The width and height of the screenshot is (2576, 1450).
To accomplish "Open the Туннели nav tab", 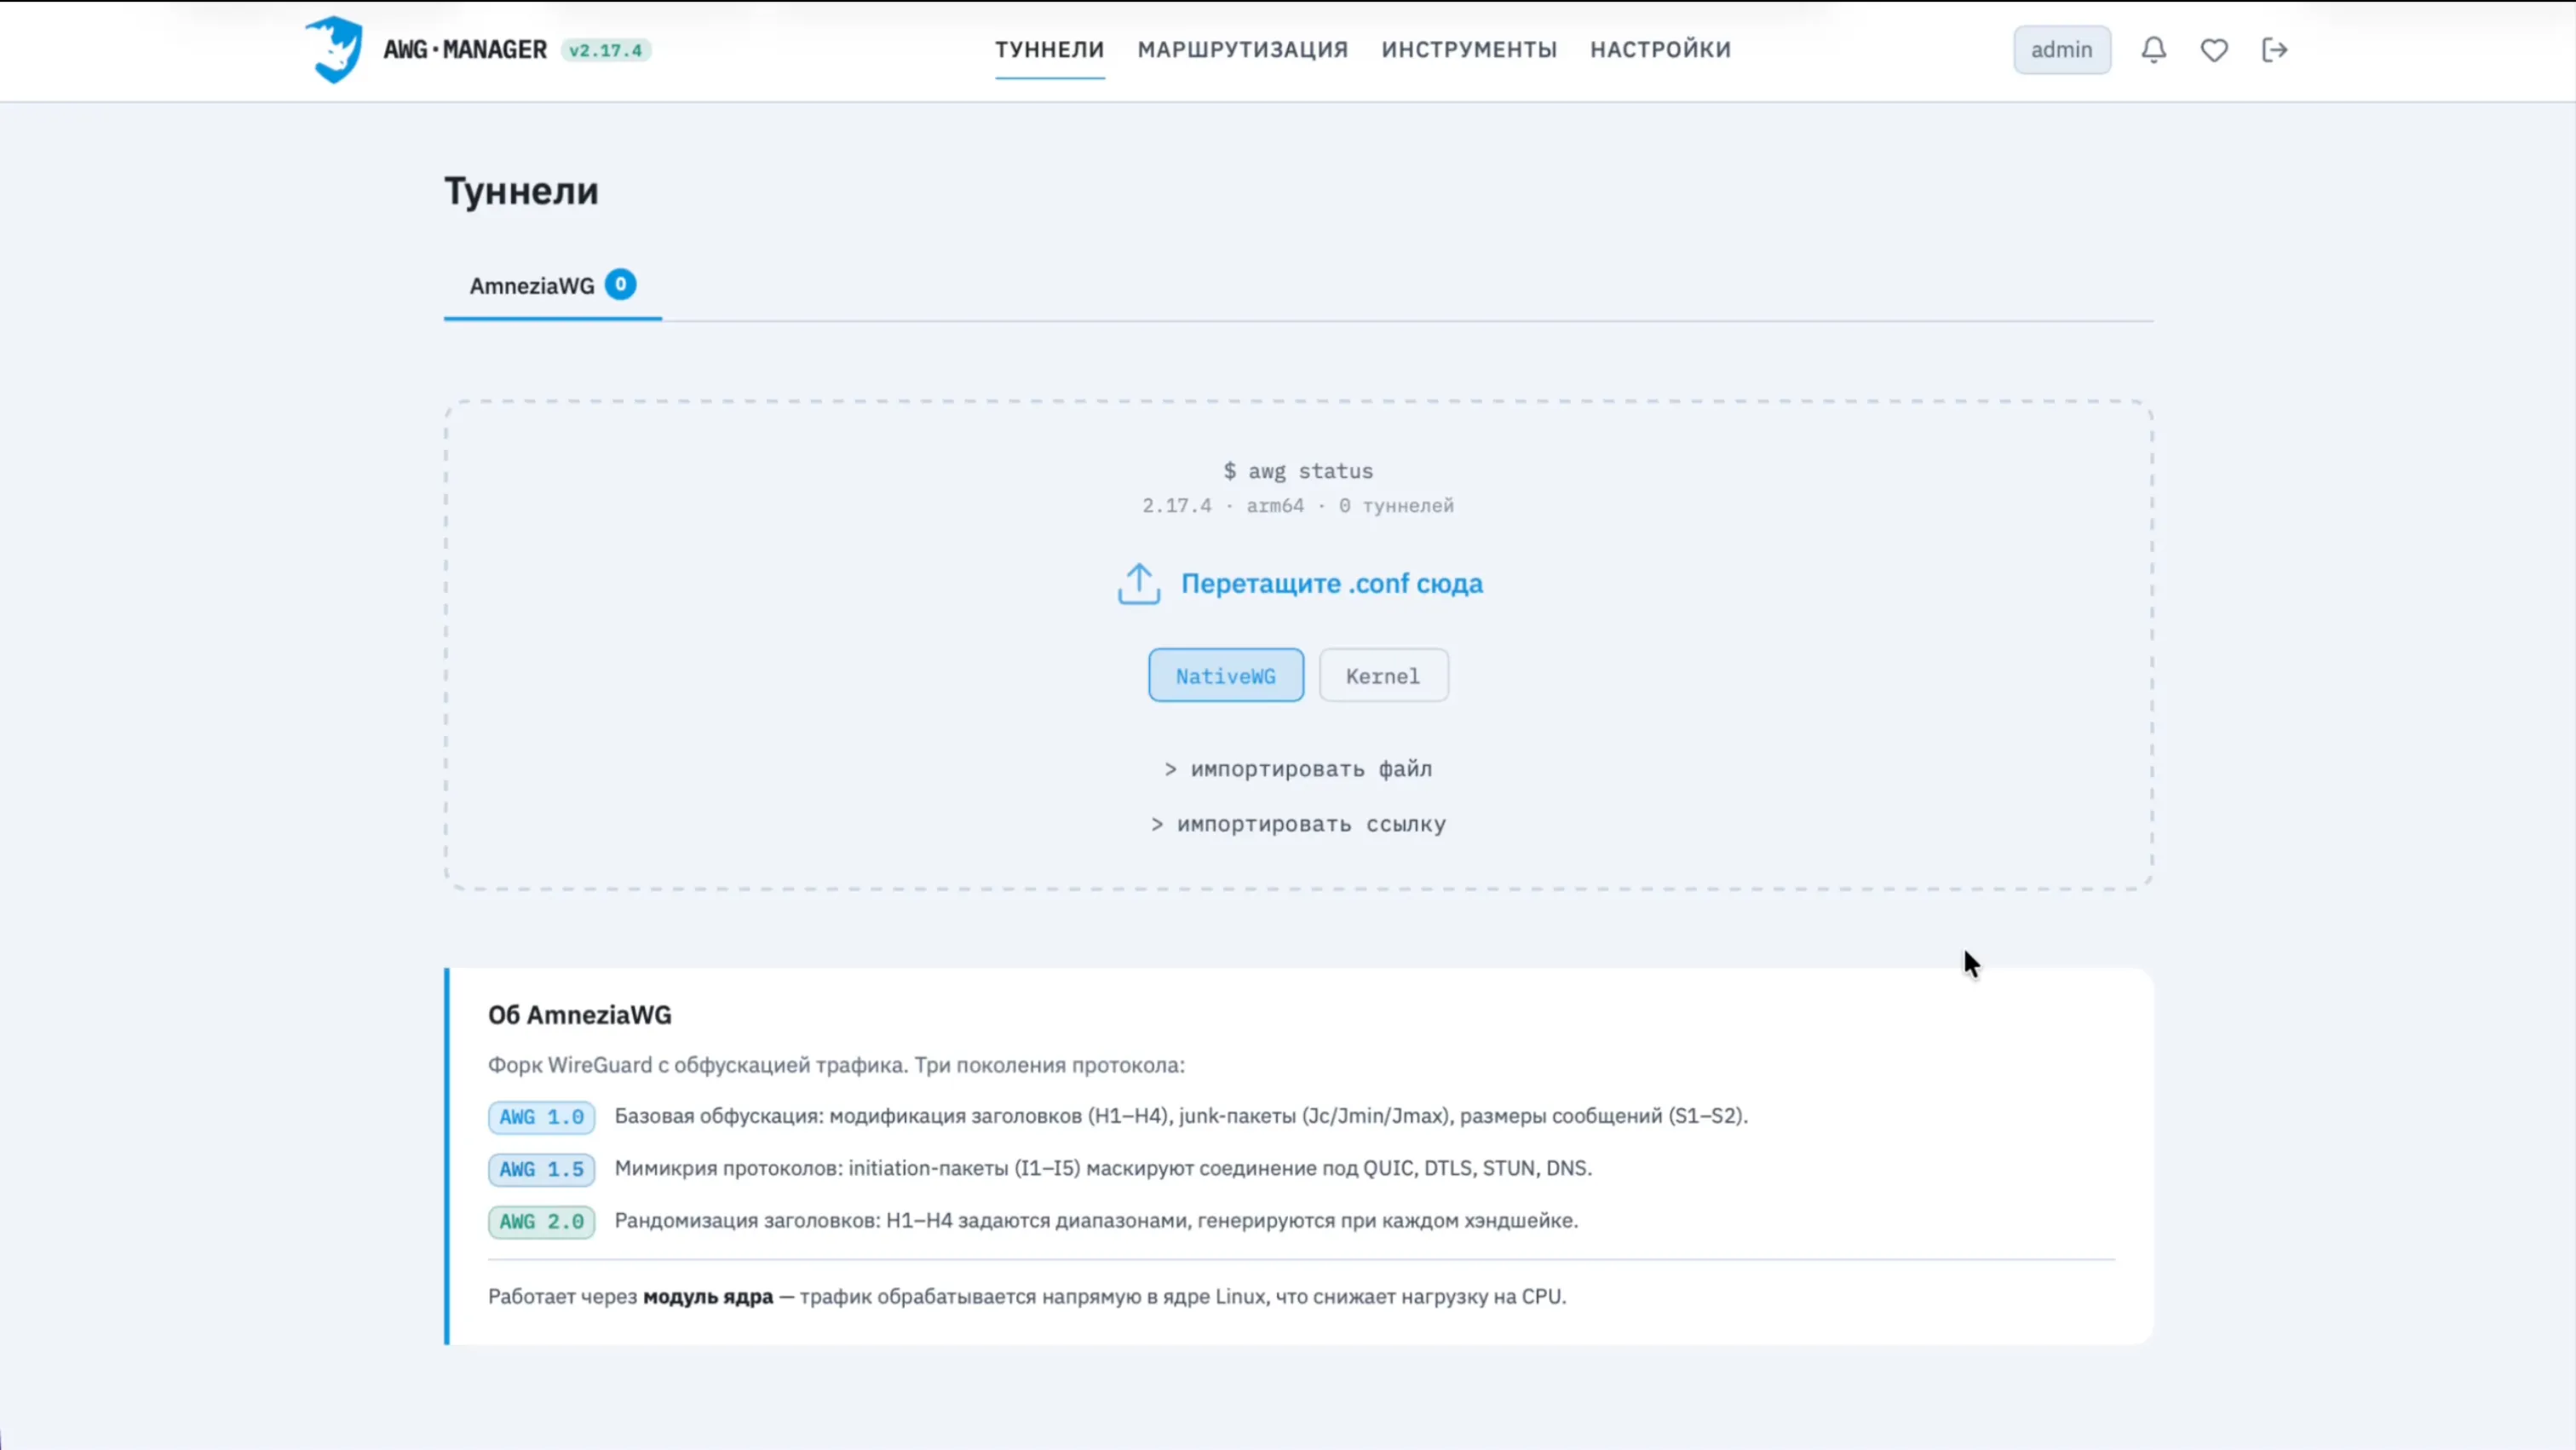I will pyautogui.click(x=1049, y=50).
